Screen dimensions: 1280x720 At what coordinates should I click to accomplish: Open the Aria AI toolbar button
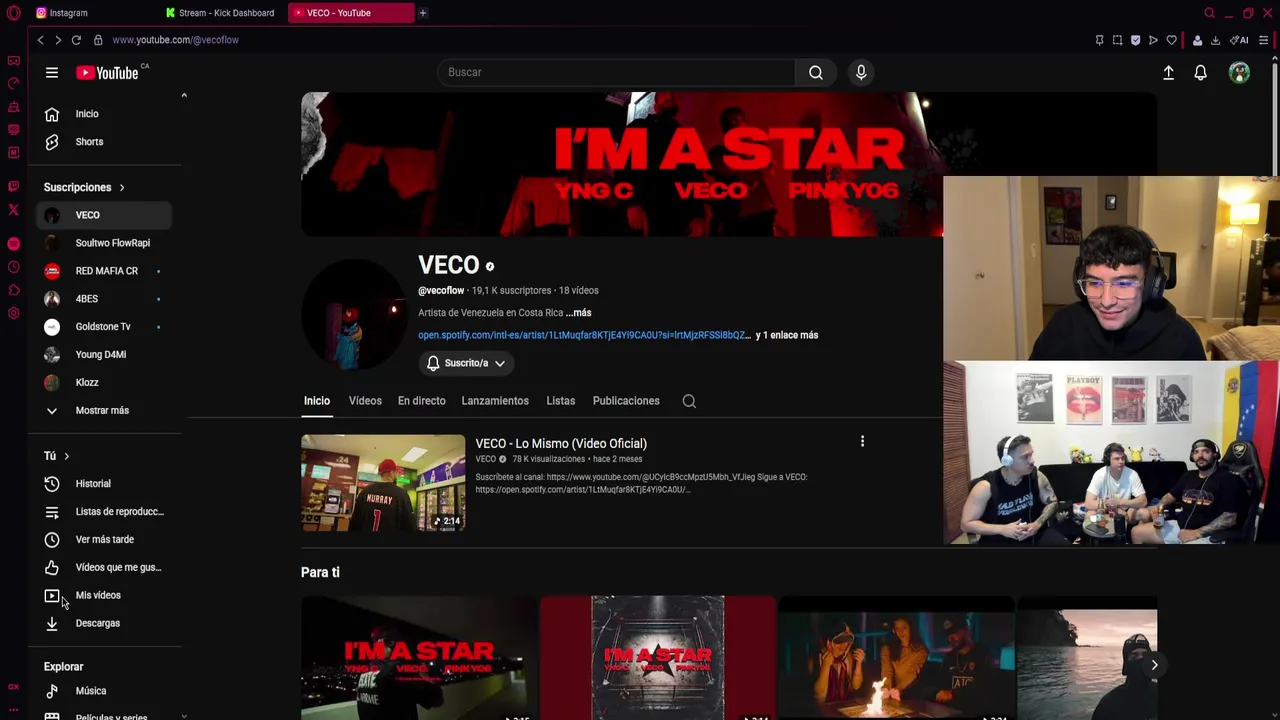tap(1240, 40)
